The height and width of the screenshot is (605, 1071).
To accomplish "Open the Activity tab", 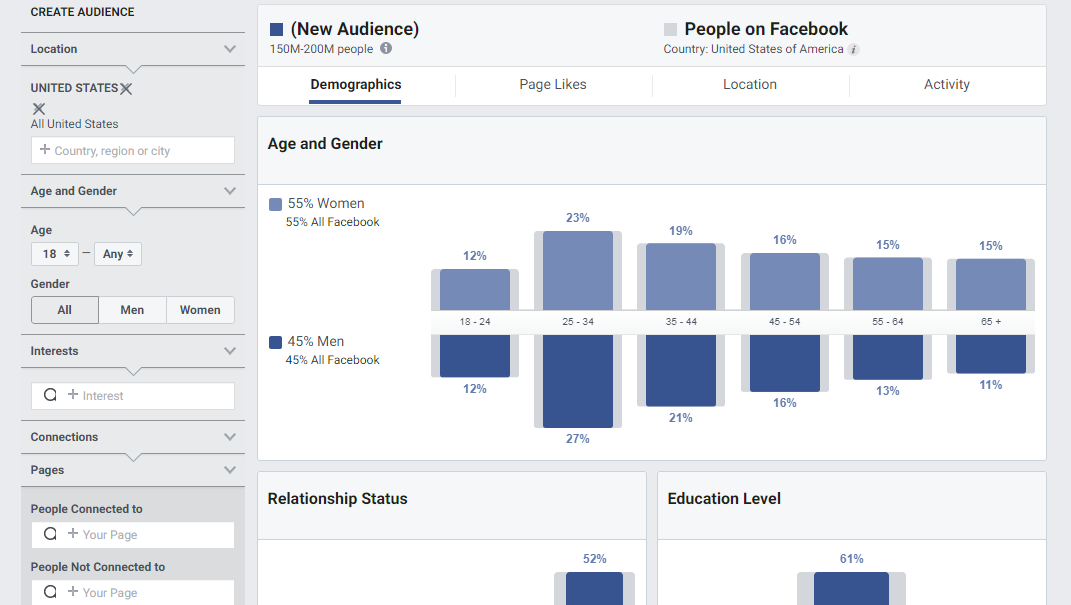I will pos(947,85).
